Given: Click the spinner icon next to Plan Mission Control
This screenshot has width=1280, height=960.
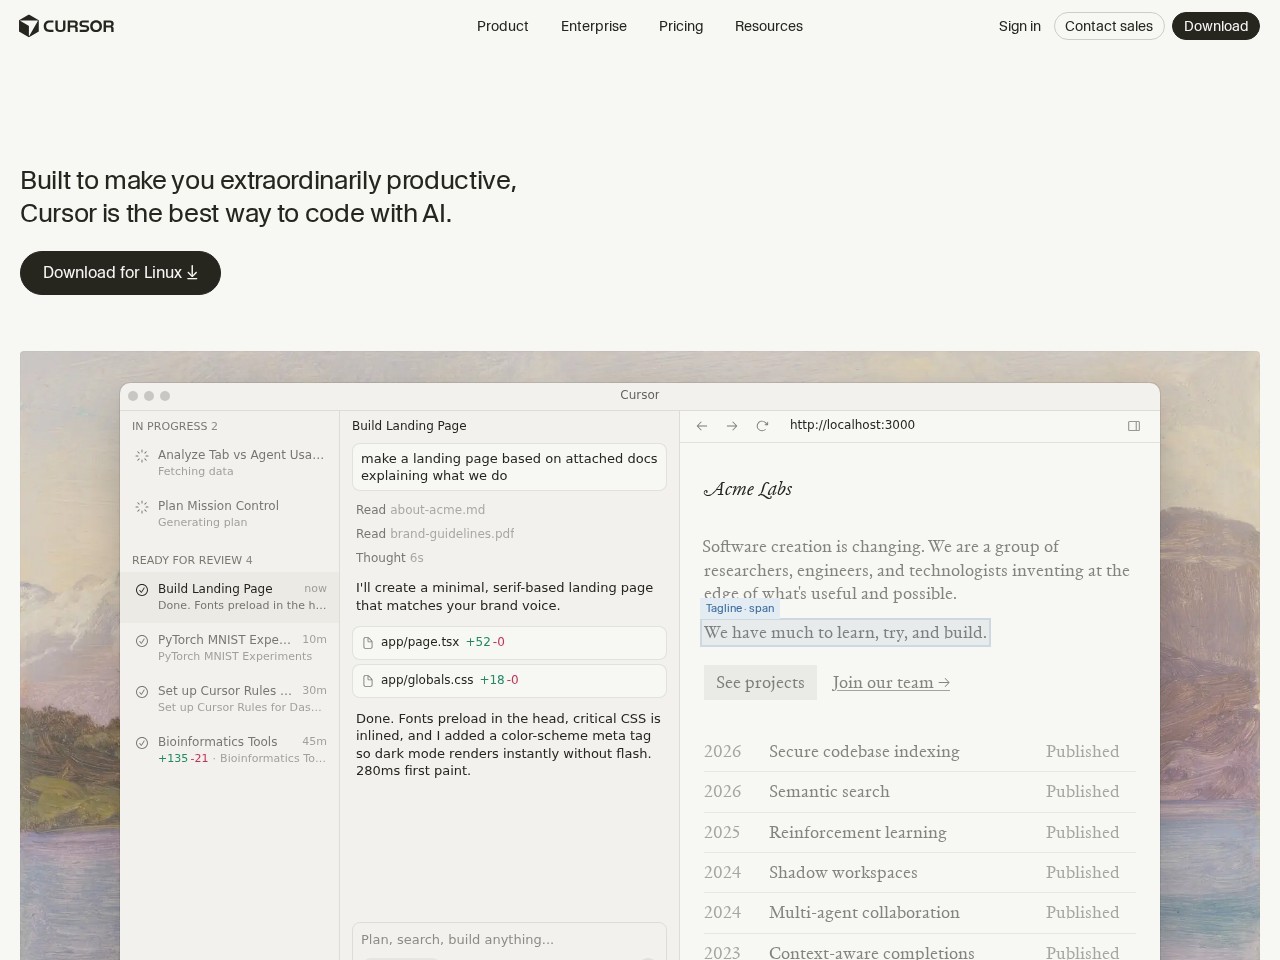Looking at the screenshot, I should click(x=141, y=507).
